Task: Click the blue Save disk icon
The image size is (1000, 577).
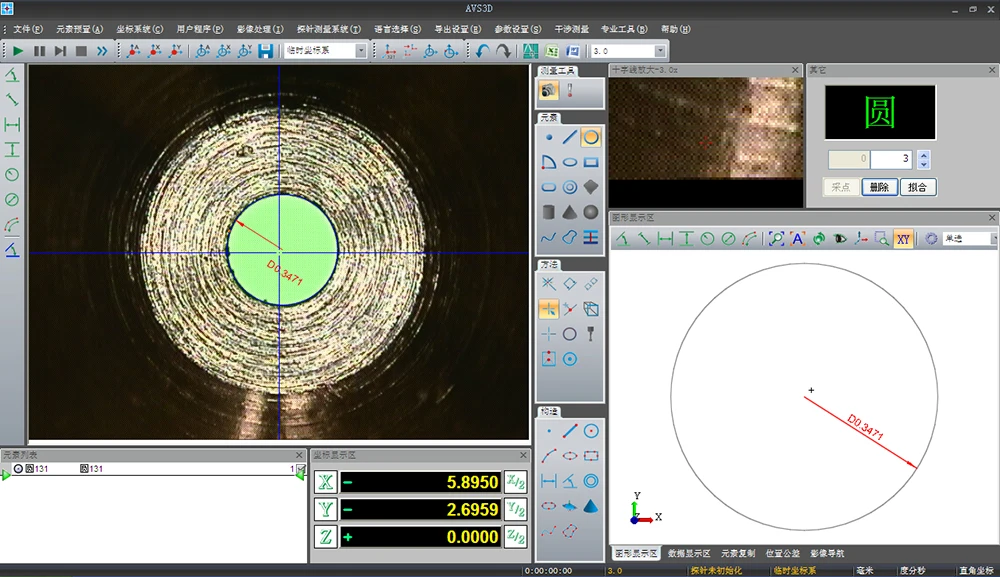Action: 266,51
